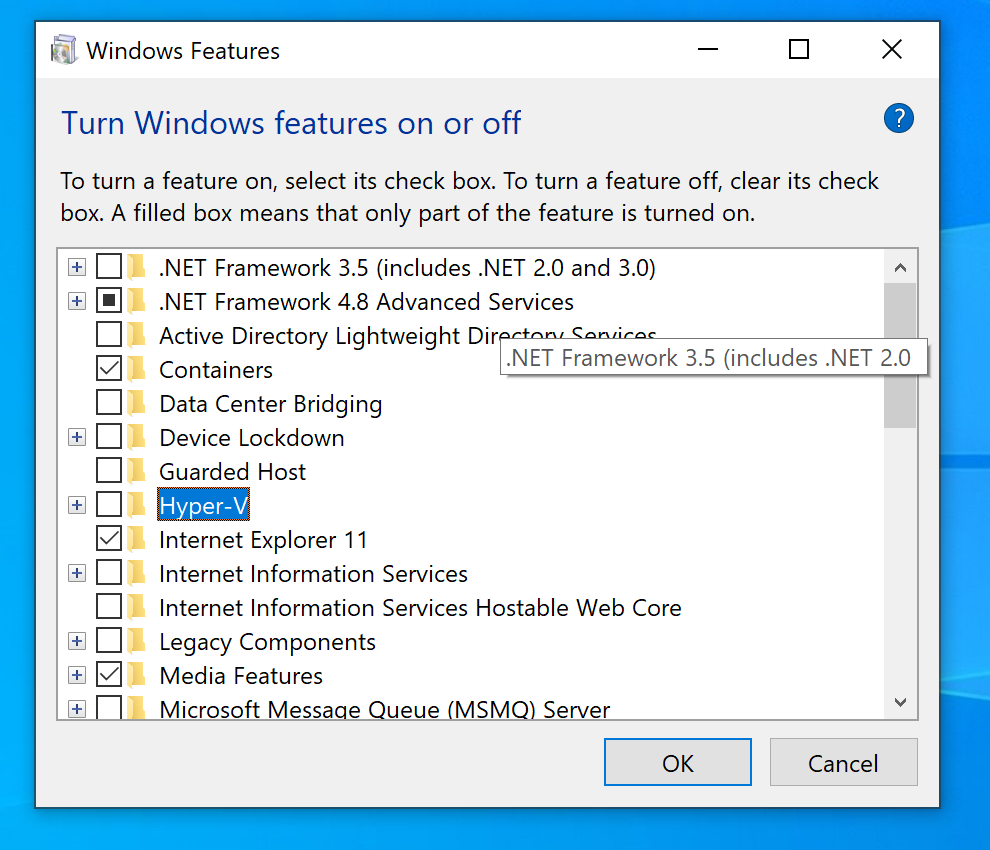Click the Cancel button
The height and width of the screenshot is (850, 990).
[x=843, y=762]
